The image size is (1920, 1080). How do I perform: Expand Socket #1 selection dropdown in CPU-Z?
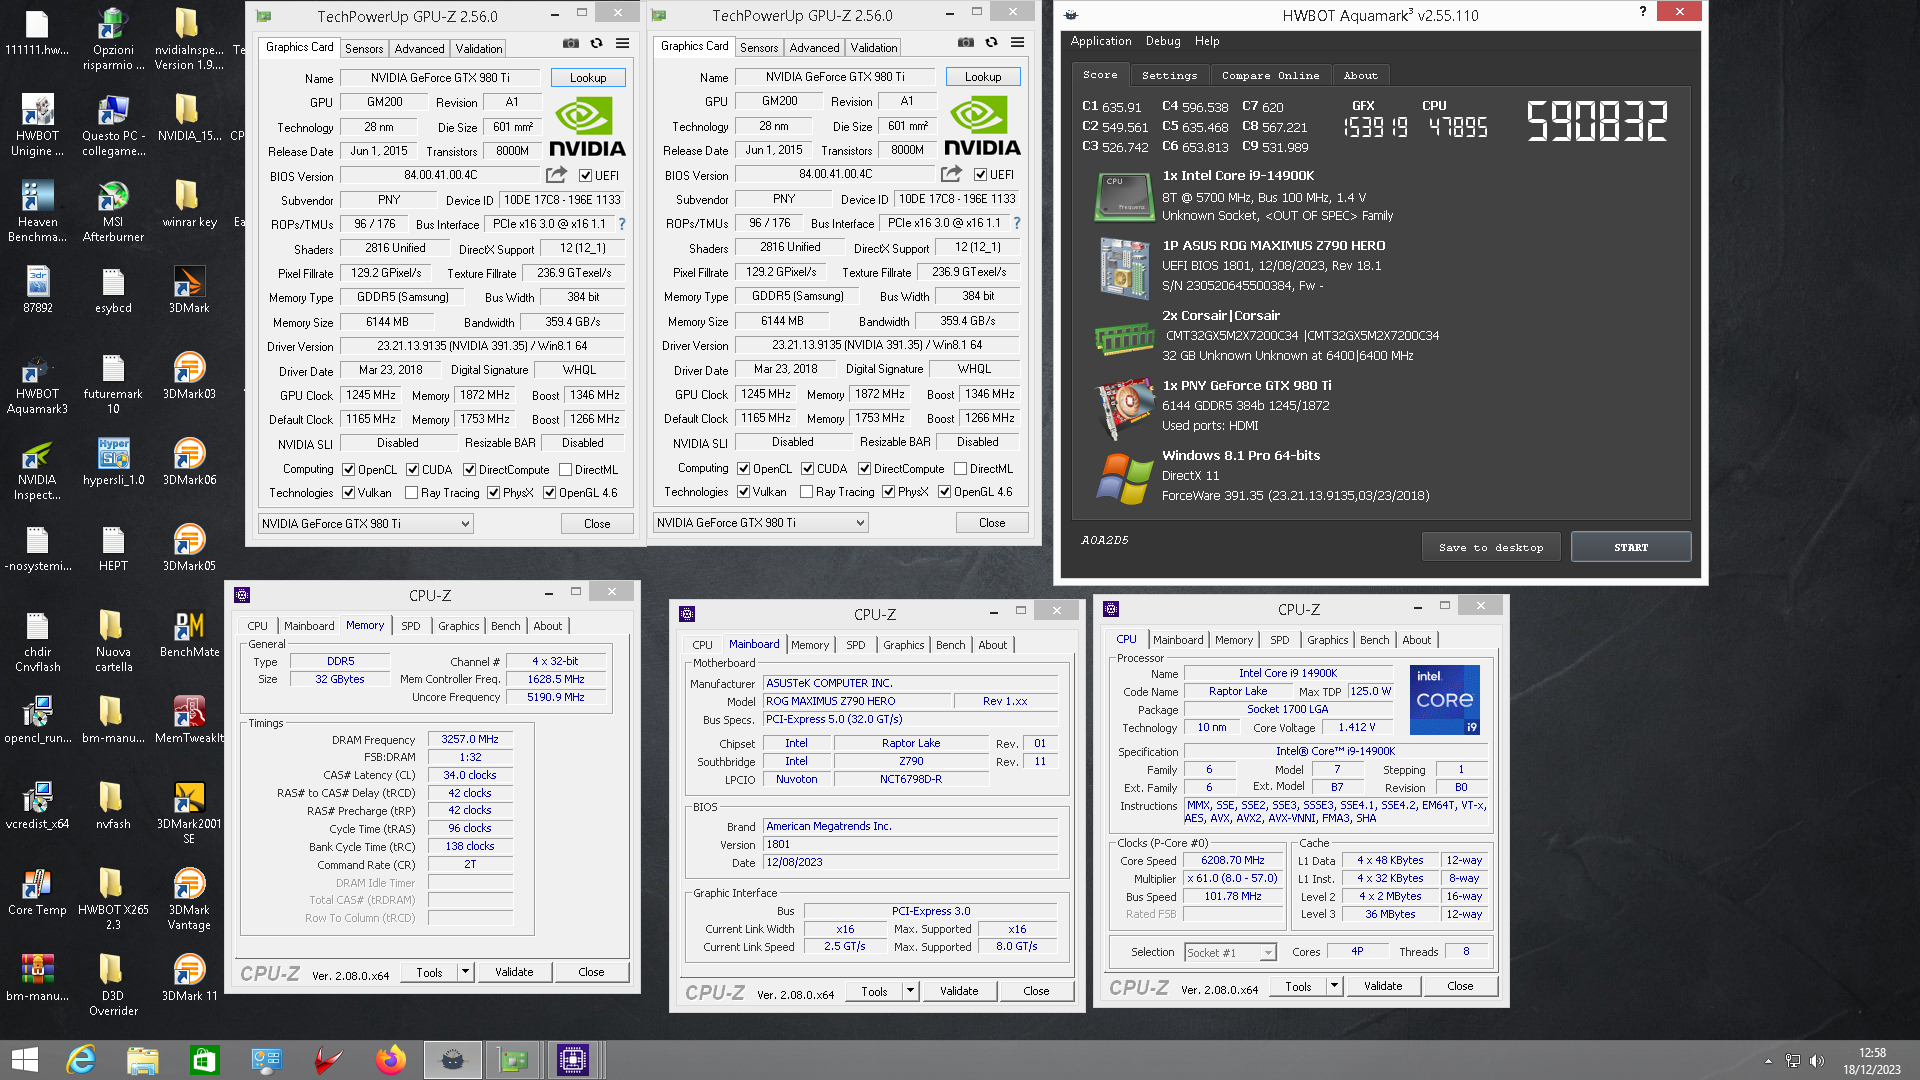point(1268,953)
